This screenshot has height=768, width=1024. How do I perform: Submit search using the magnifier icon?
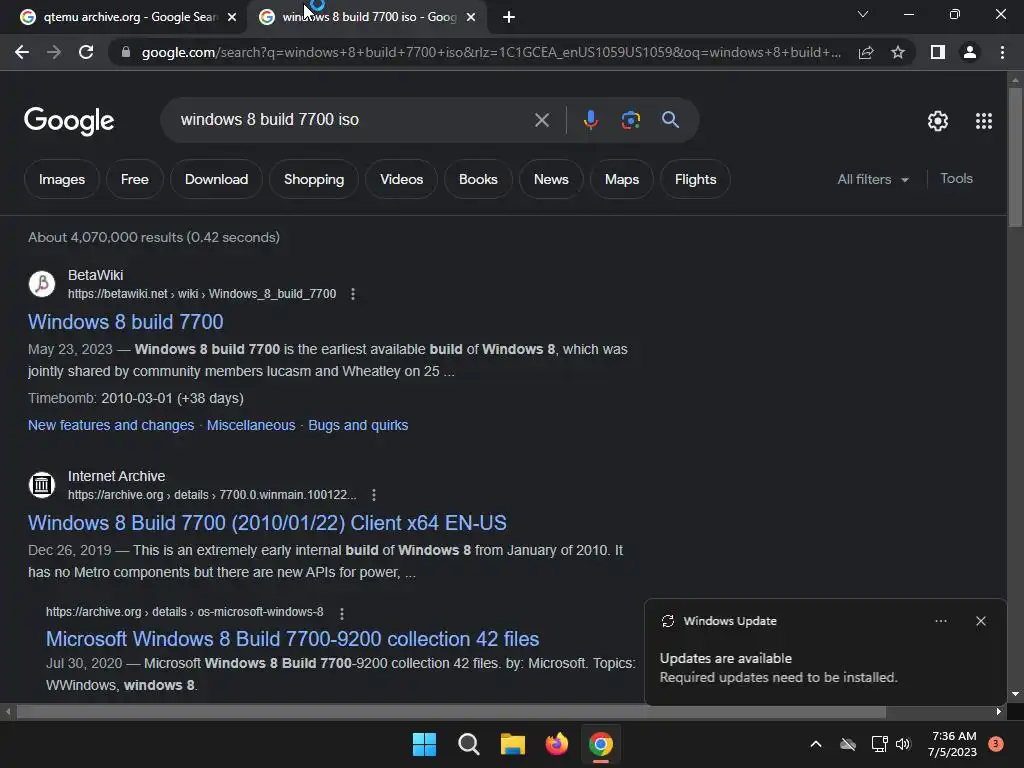click(x=671, y=120)
